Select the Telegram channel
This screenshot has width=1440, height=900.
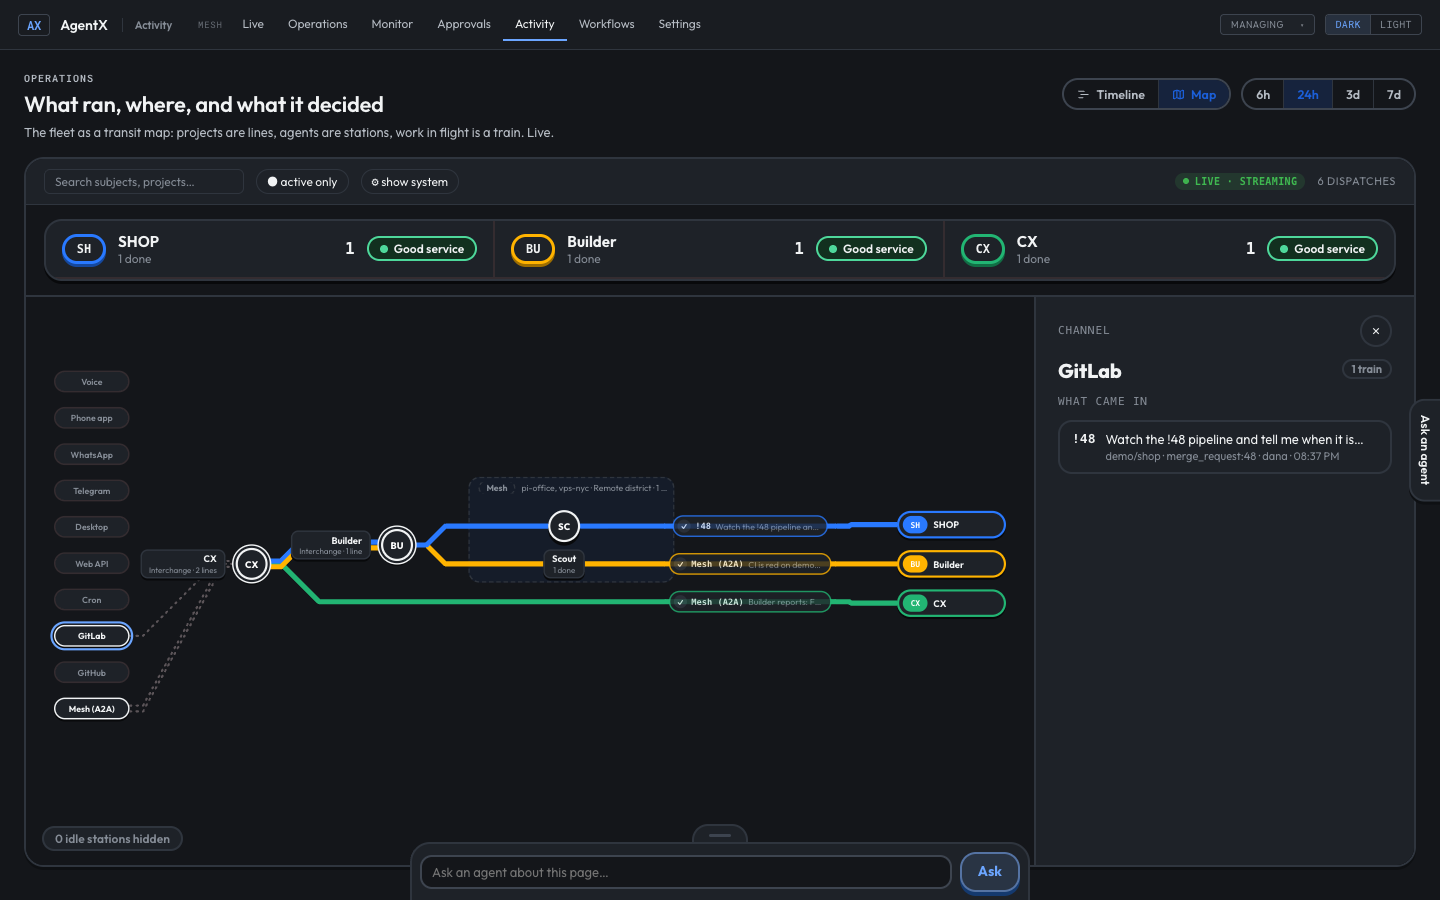[92, 491]
